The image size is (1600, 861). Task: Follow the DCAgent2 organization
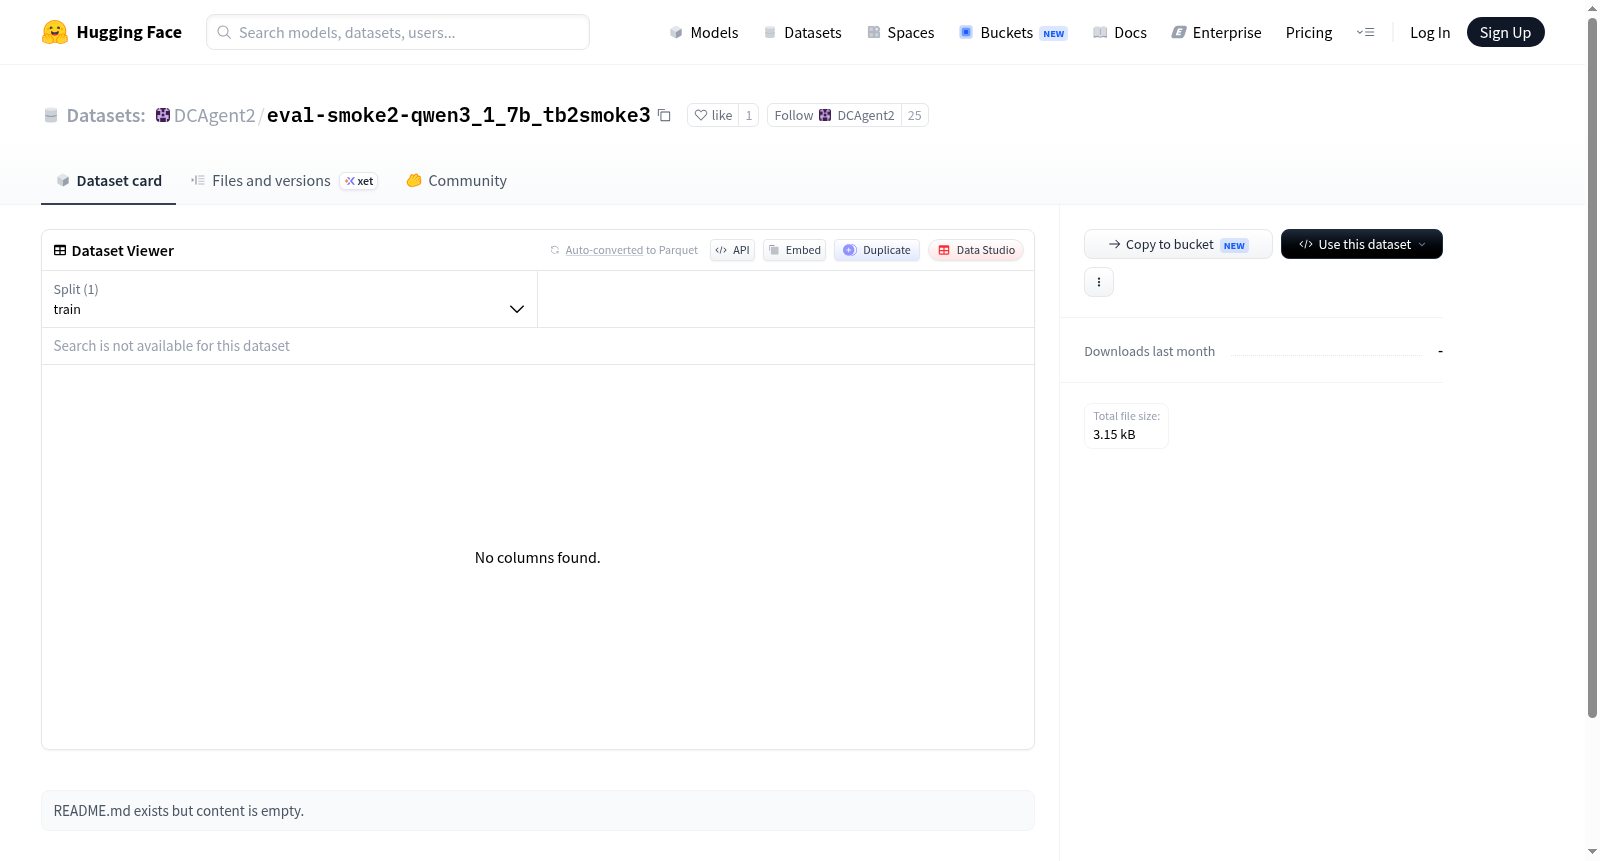click(x=834, y=115)
